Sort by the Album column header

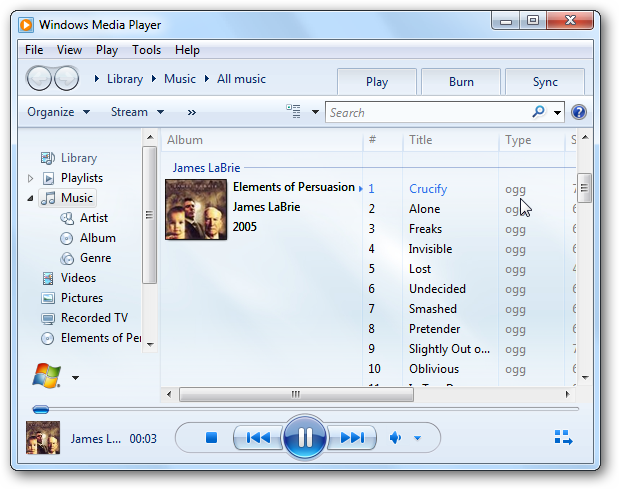click(262, 140)
